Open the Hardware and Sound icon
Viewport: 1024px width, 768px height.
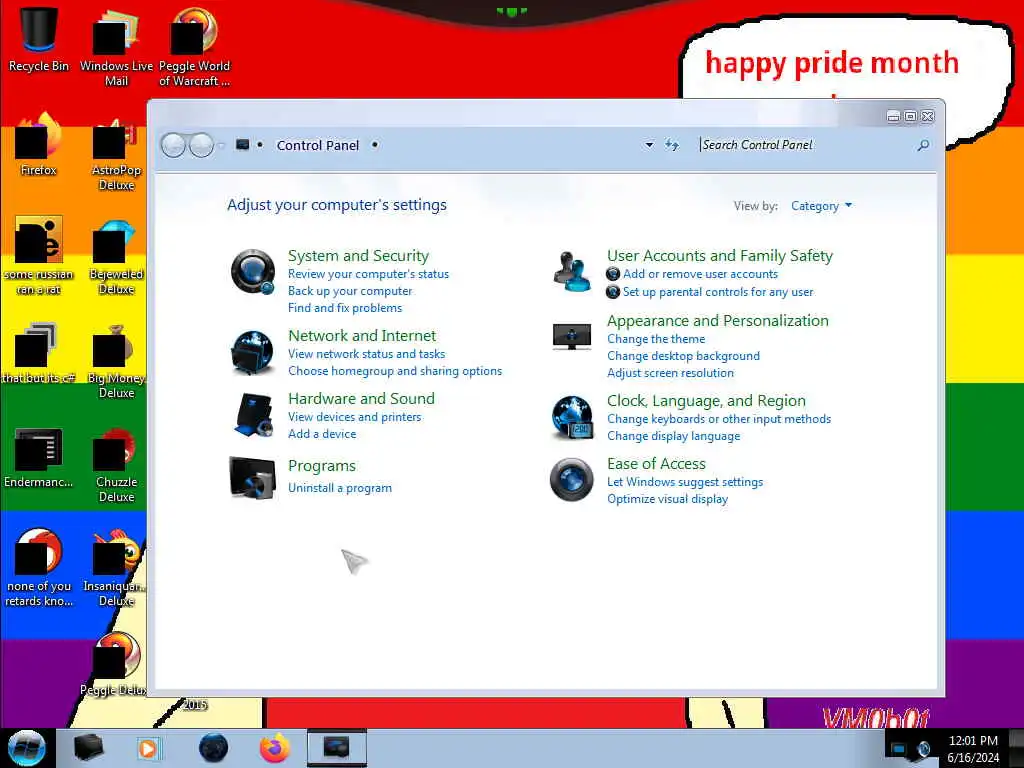(x=253, y=415)
